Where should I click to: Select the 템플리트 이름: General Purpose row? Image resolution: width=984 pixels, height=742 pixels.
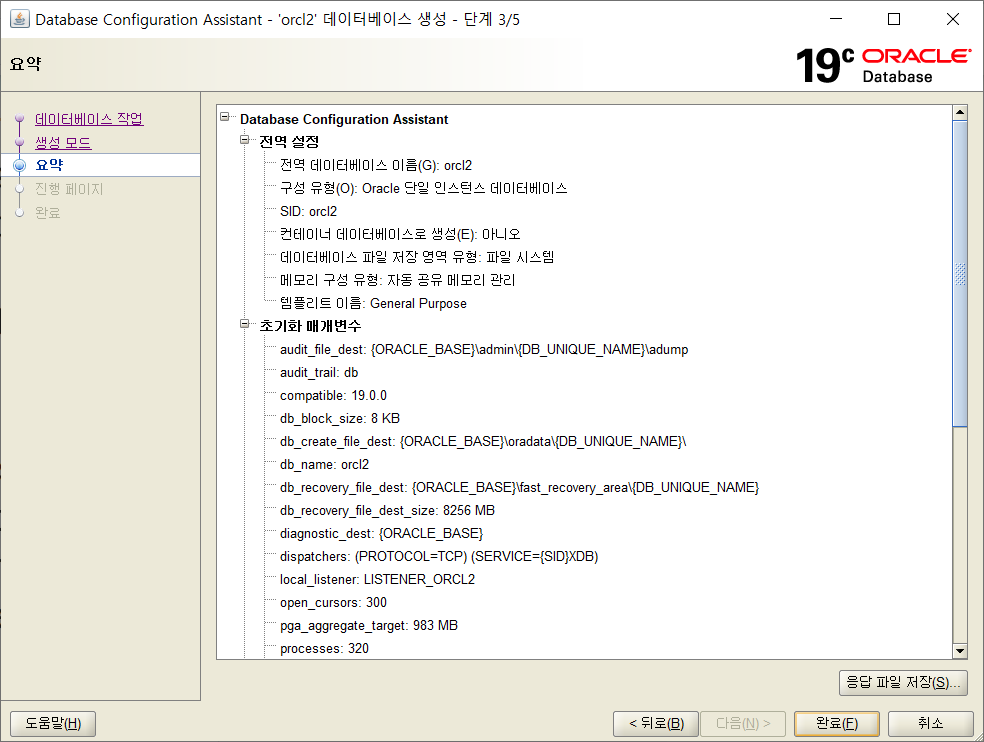pos(373,303)
